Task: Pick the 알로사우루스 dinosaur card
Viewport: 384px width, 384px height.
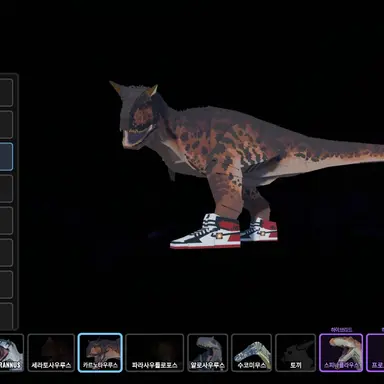Action: (208, 353)
